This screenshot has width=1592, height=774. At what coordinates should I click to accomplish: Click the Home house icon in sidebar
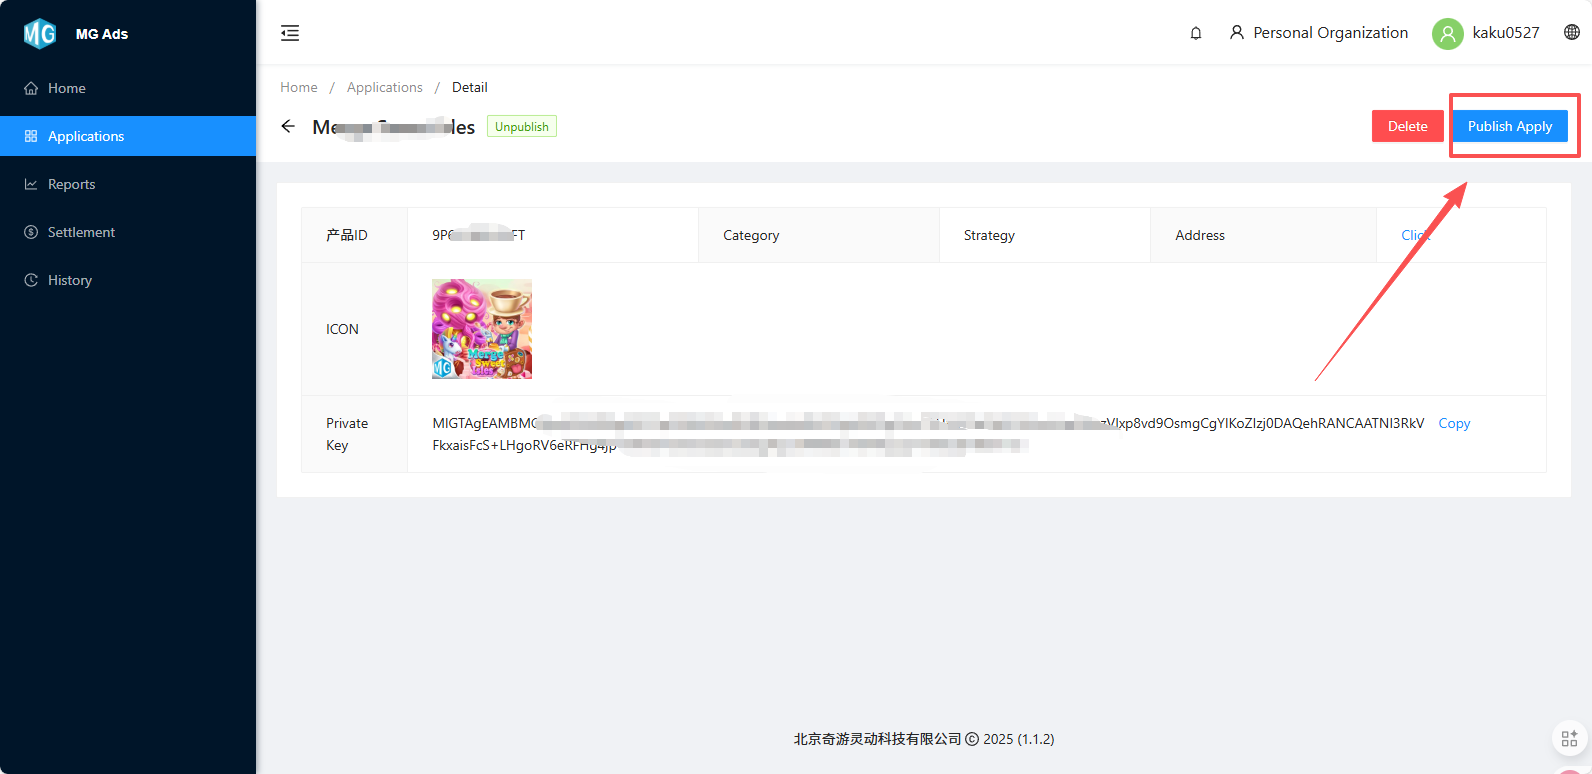[x=31, y=88]
